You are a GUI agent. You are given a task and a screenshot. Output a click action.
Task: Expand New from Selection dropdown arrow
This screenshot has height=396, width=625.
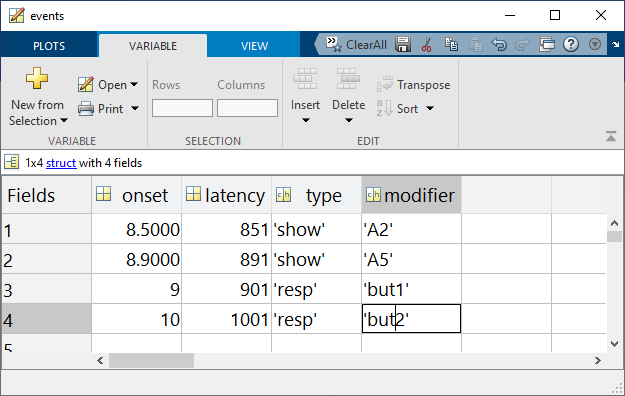pyautogui.click(x=64, y=120)
